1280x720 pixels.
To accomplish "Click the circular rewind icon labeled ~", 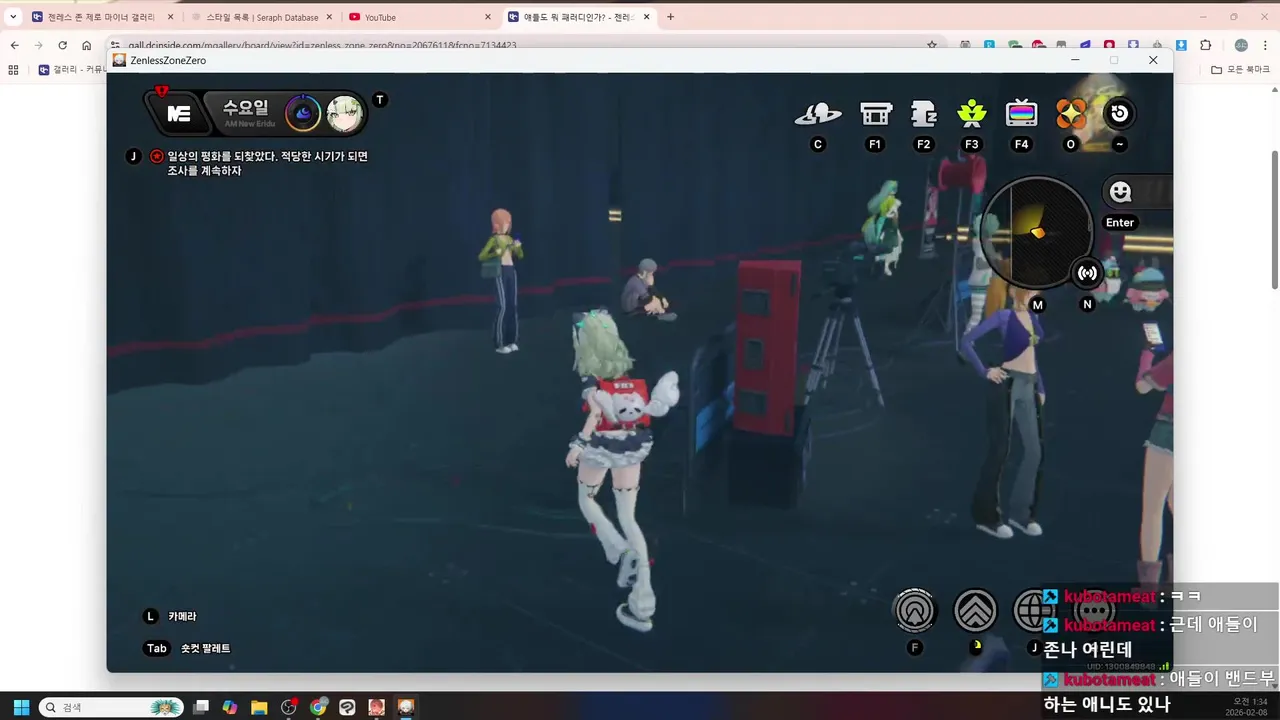I will (1119, 113).
